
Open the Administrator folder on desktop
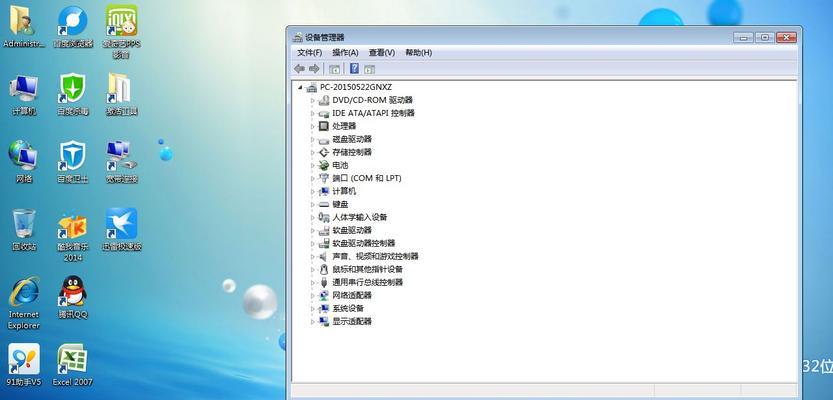pos(23,27)
